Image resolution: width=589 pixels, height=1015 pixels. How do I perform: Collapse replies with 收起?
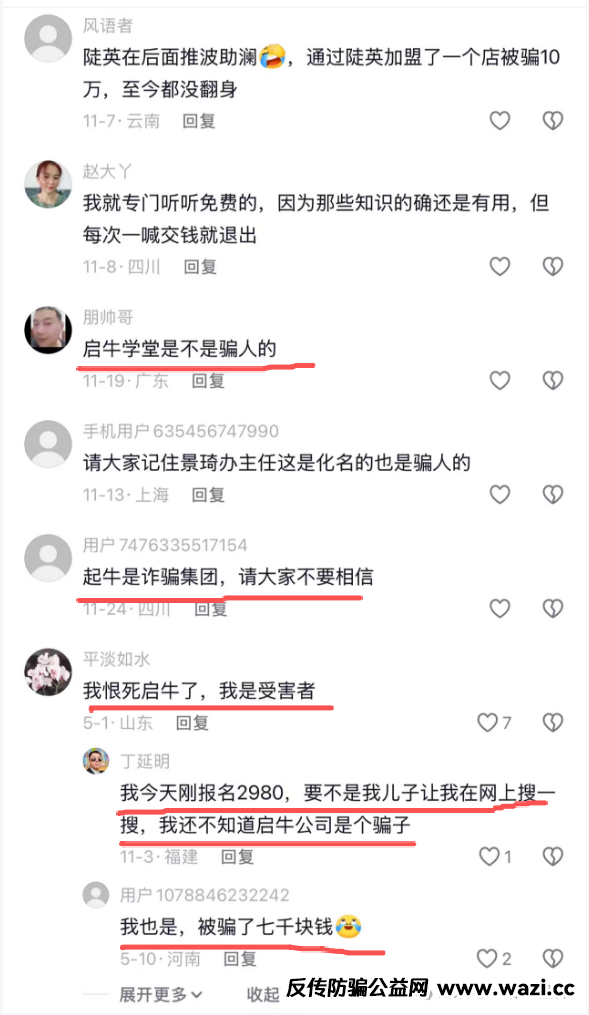(x=262, y=994)
